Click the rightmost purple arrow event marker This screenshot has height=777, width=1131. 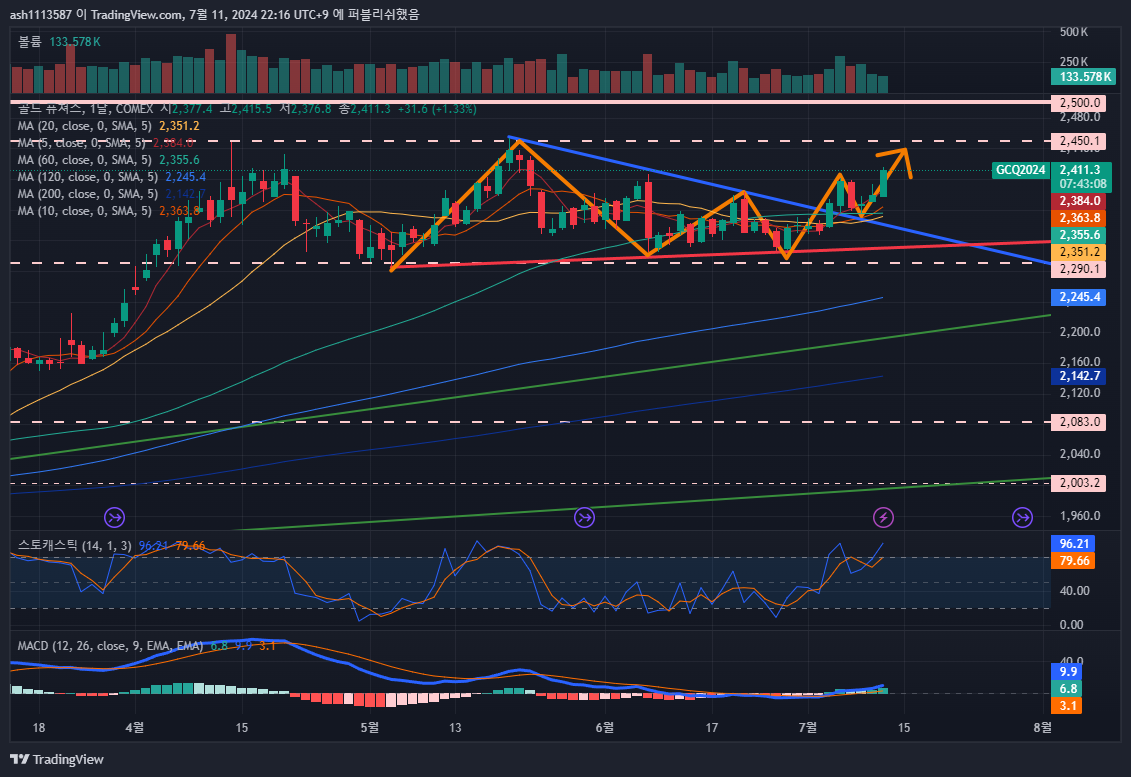[1021, 517]
